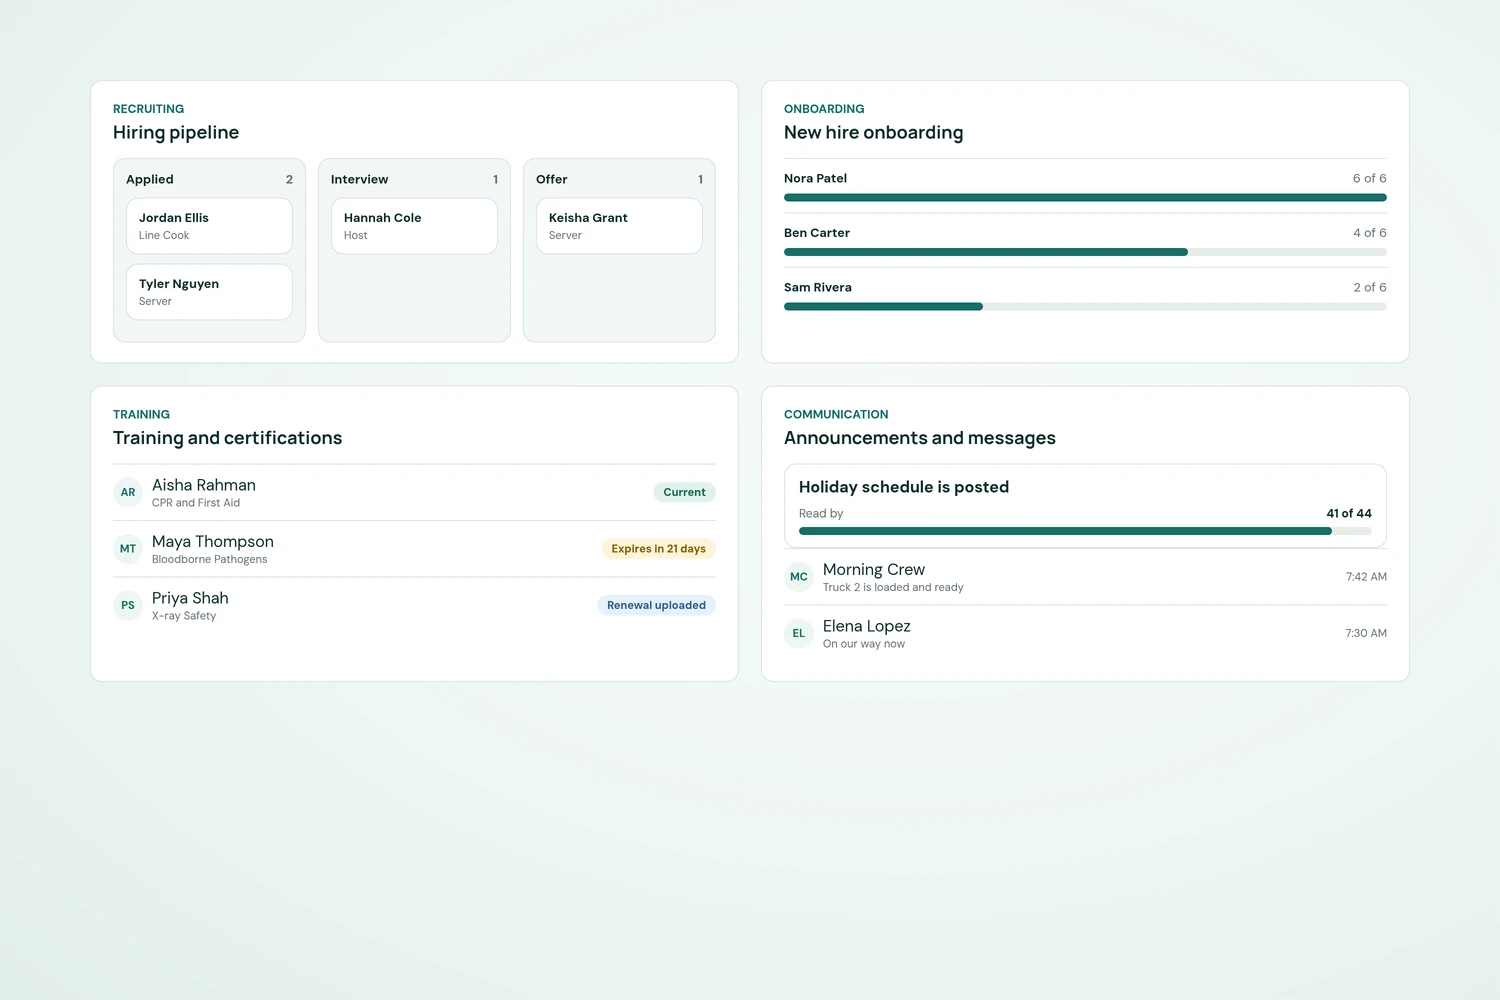Select Ben Carter in onboarding list
The width and height of the screenshot is (1500, 1000).
[x=817, y=233]
